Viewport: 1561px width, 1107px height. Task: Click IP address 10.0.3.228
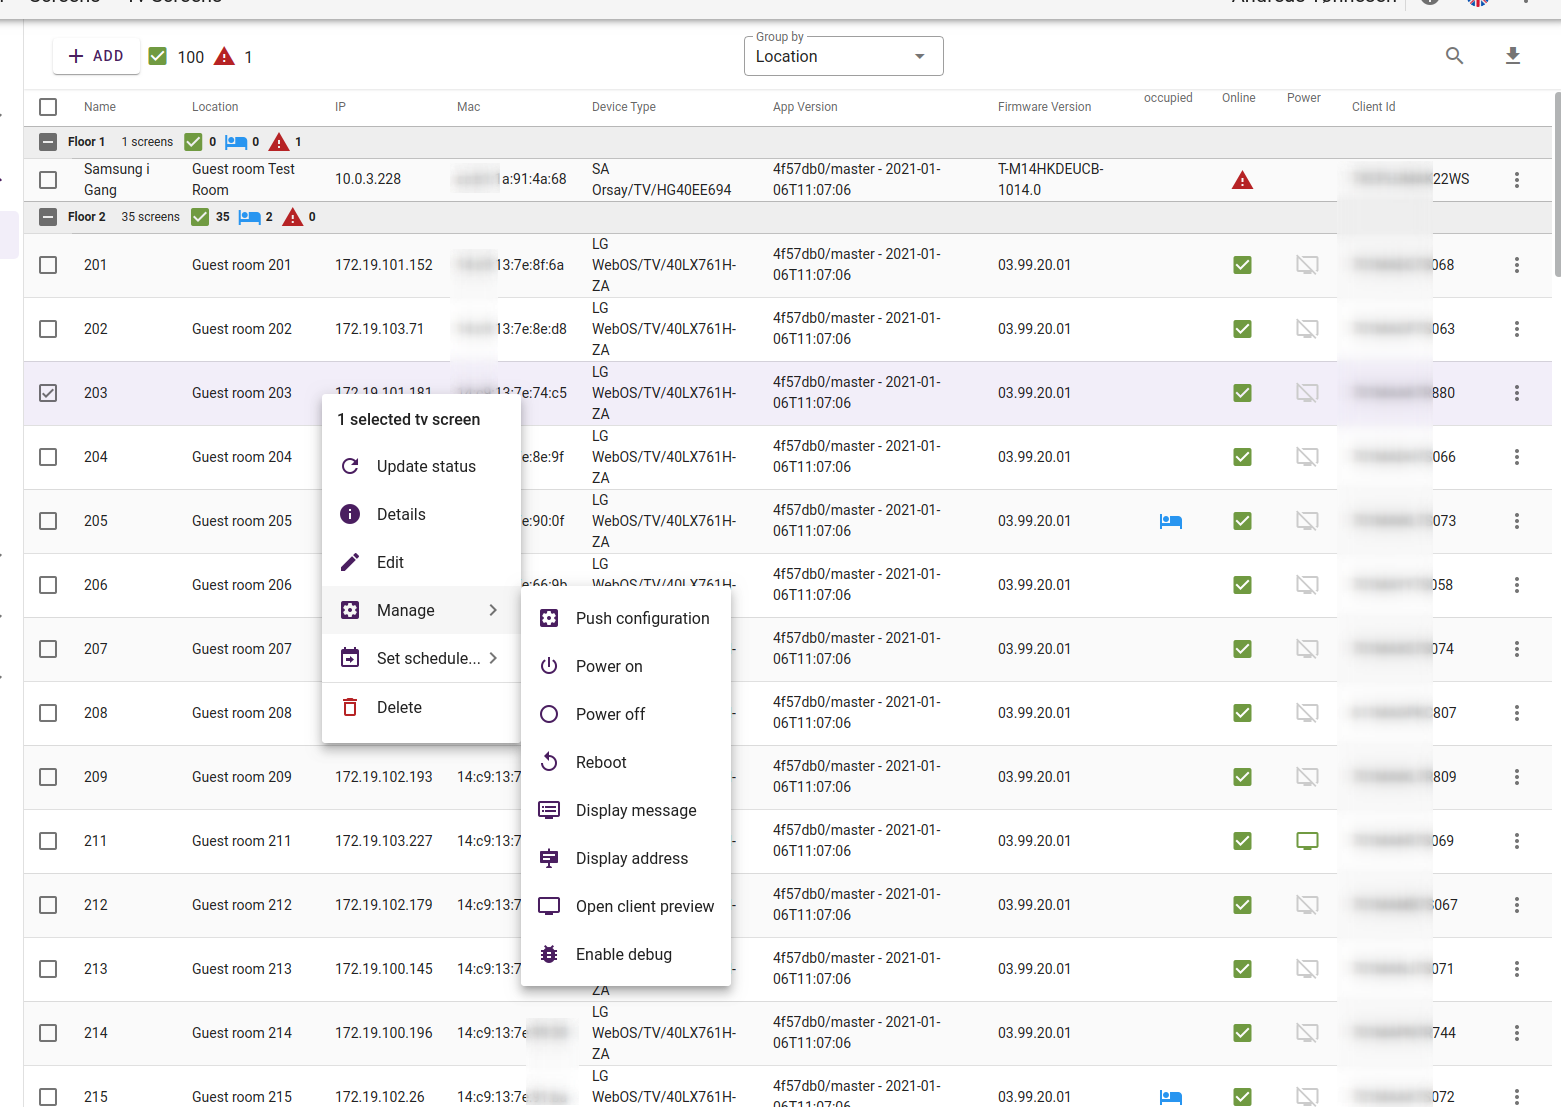tap(368, 179)
